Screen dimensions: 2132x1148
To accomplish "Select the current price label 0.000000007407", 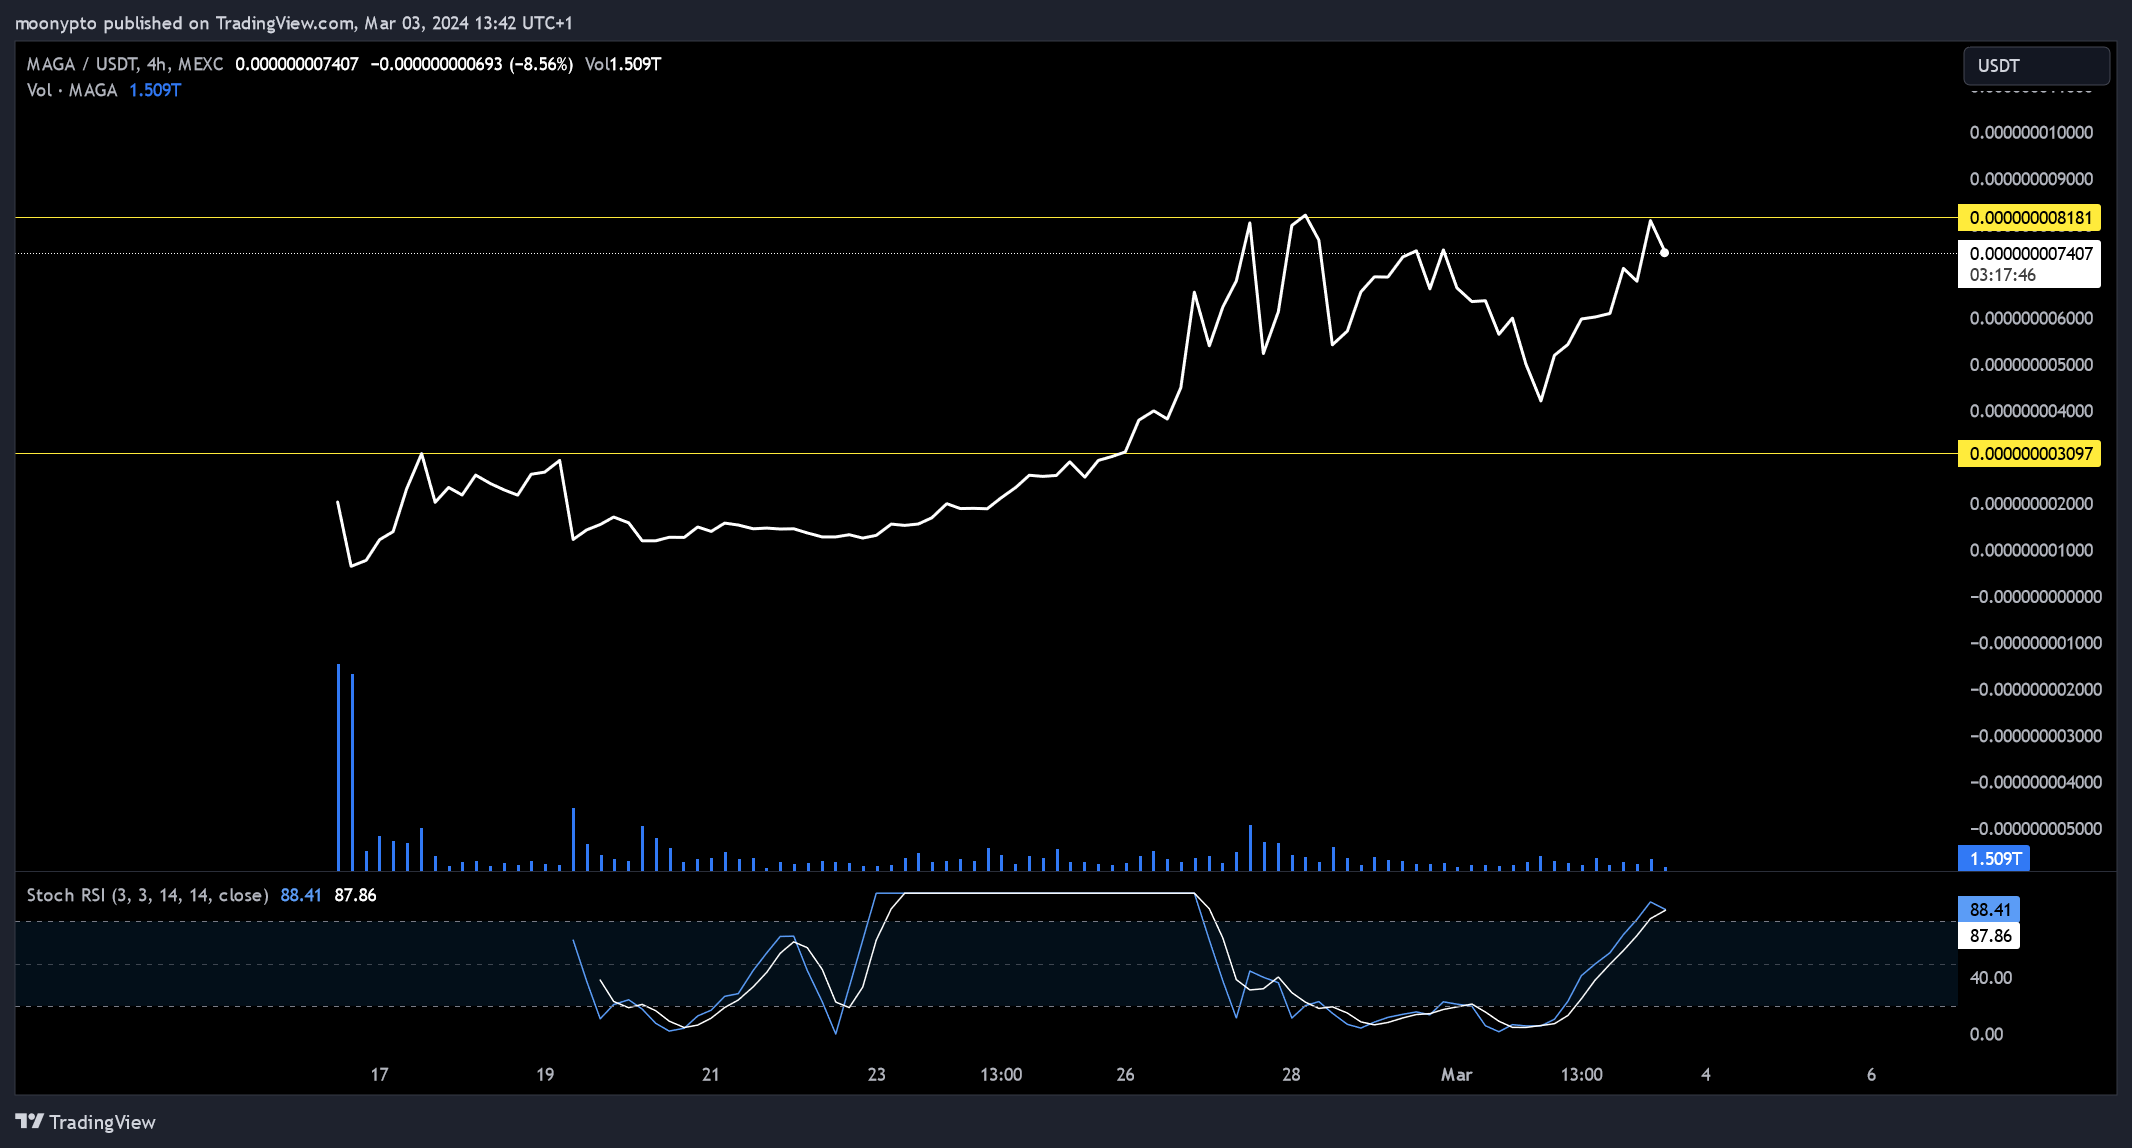I will pyautogui.click(x=2031, y=253).
